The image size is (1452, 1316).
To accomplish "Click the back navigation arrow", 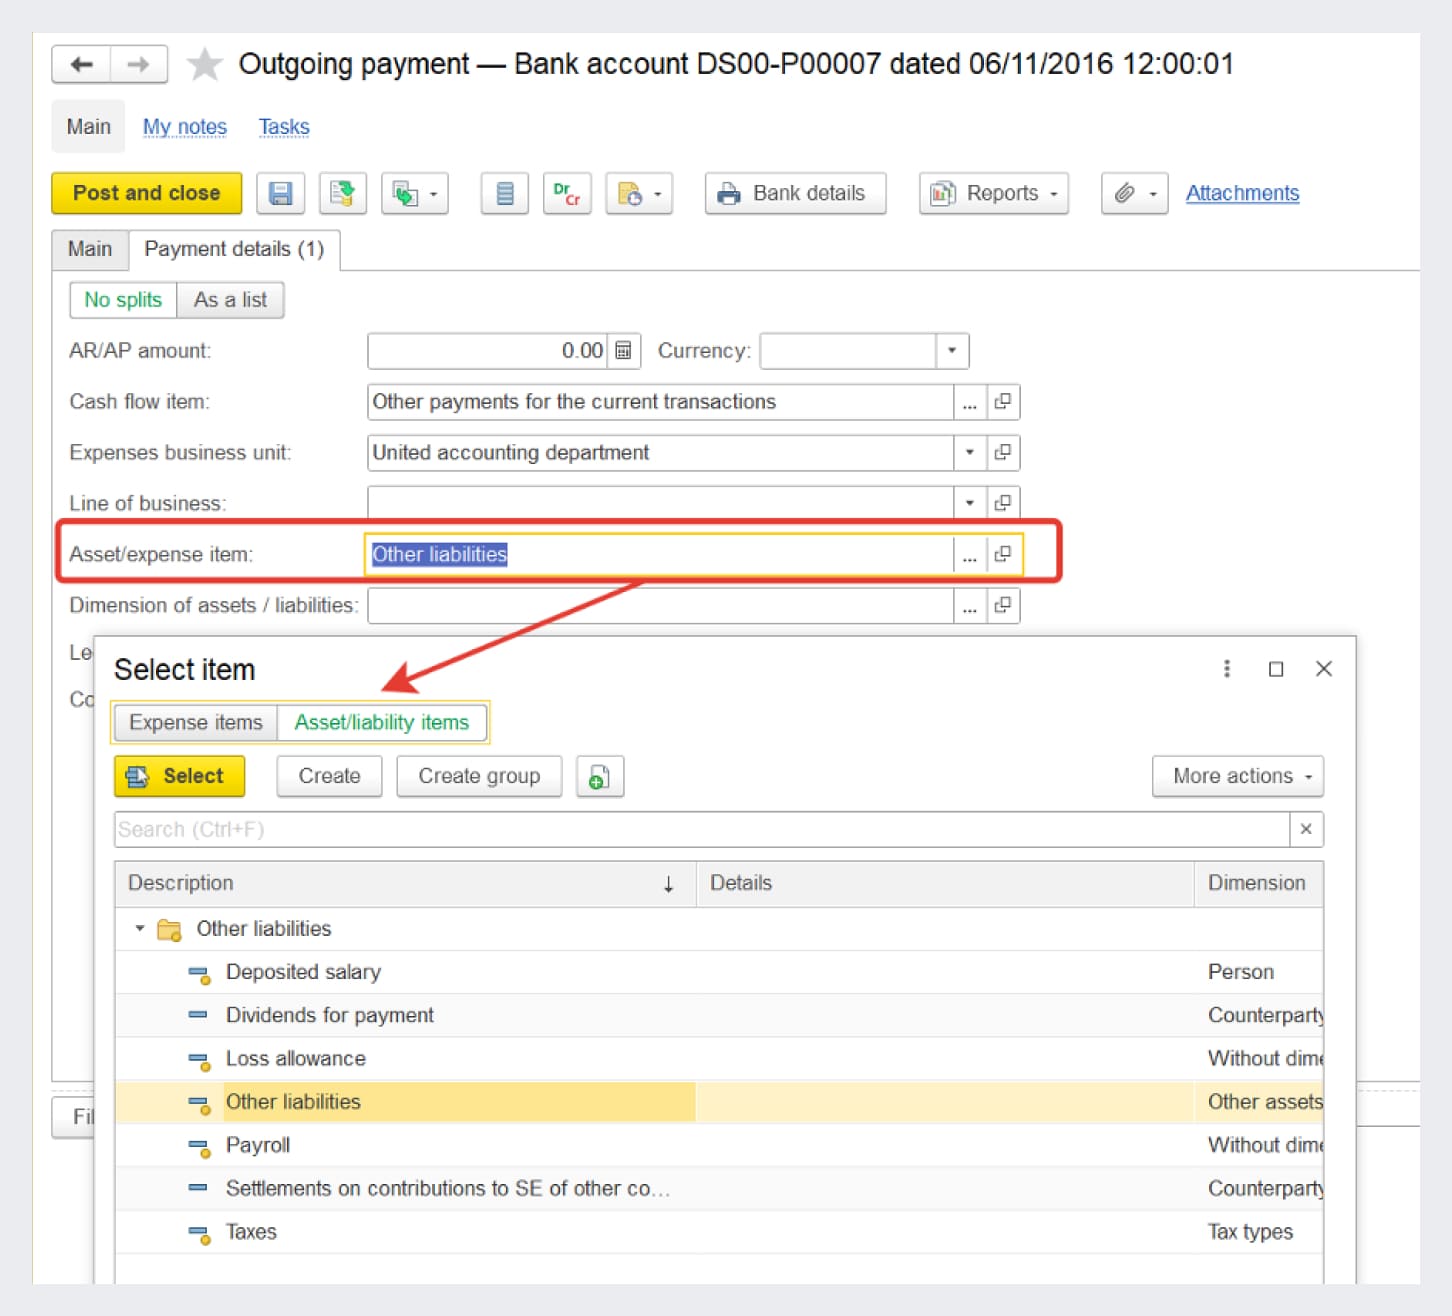I will pos(81,65).
